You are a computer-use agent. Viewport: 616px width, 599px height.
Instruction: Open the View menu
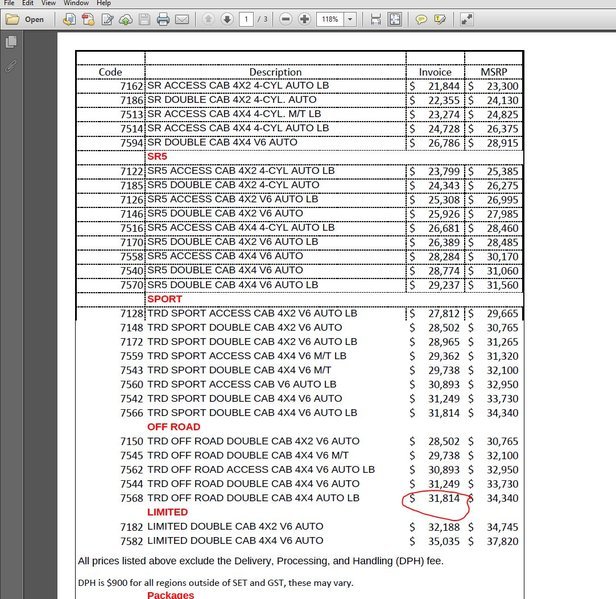48,3
